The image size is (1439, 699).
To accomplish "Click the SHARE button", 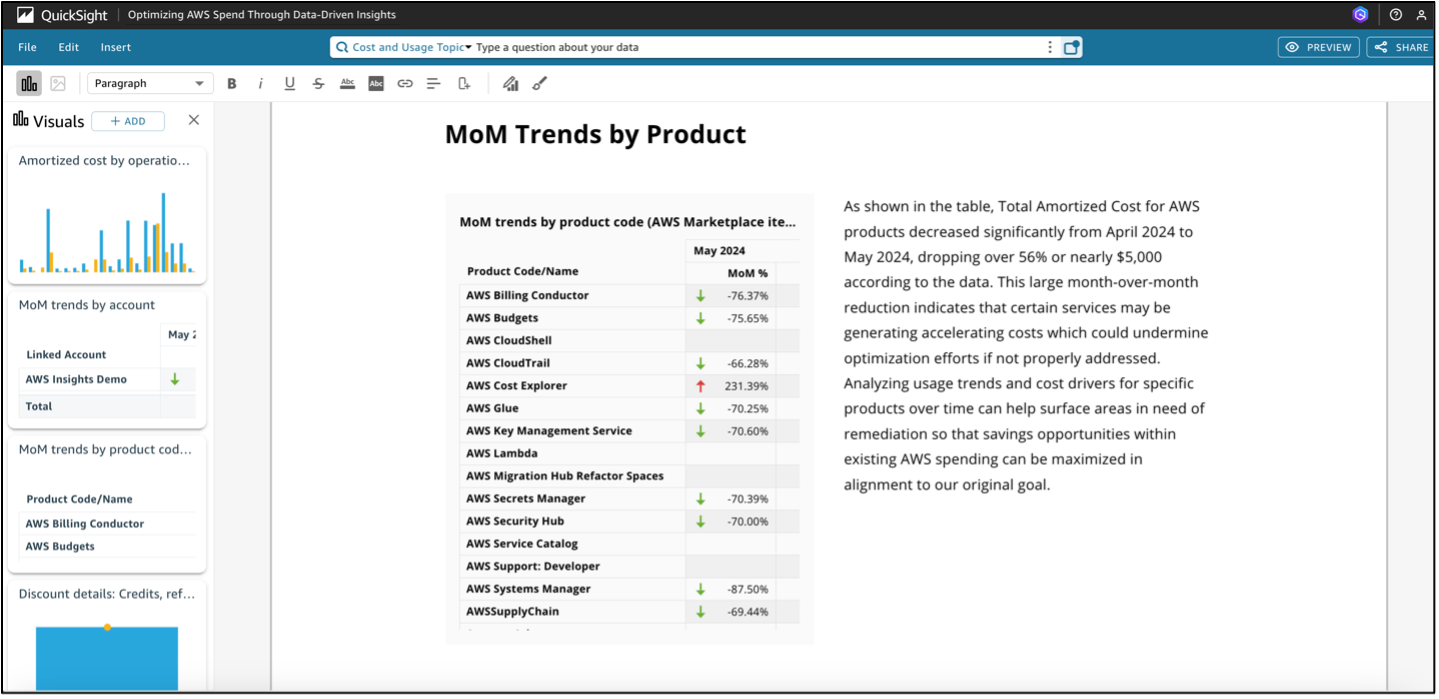I will click(x=1402, y=47).
